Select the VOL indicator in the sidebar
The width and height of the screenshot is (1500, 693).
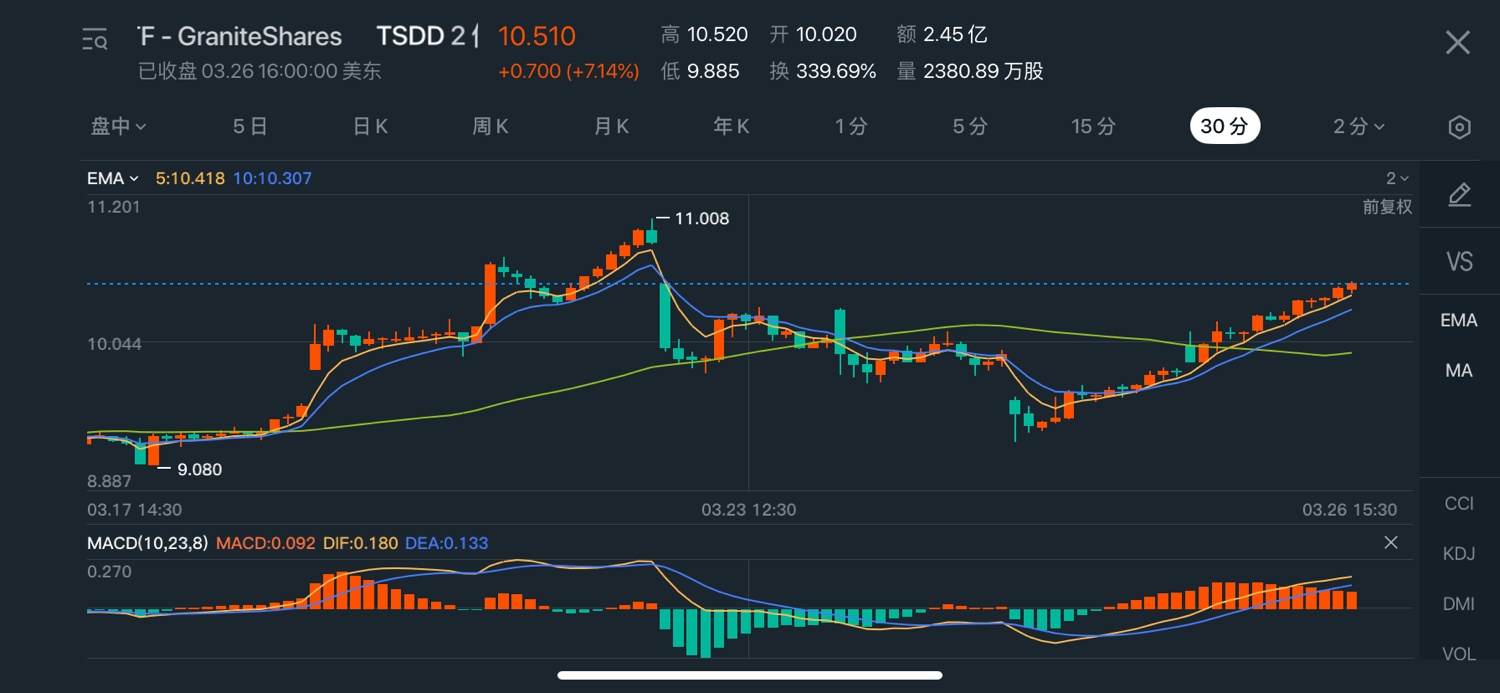pyautogui.click(x=1459, y=654)
